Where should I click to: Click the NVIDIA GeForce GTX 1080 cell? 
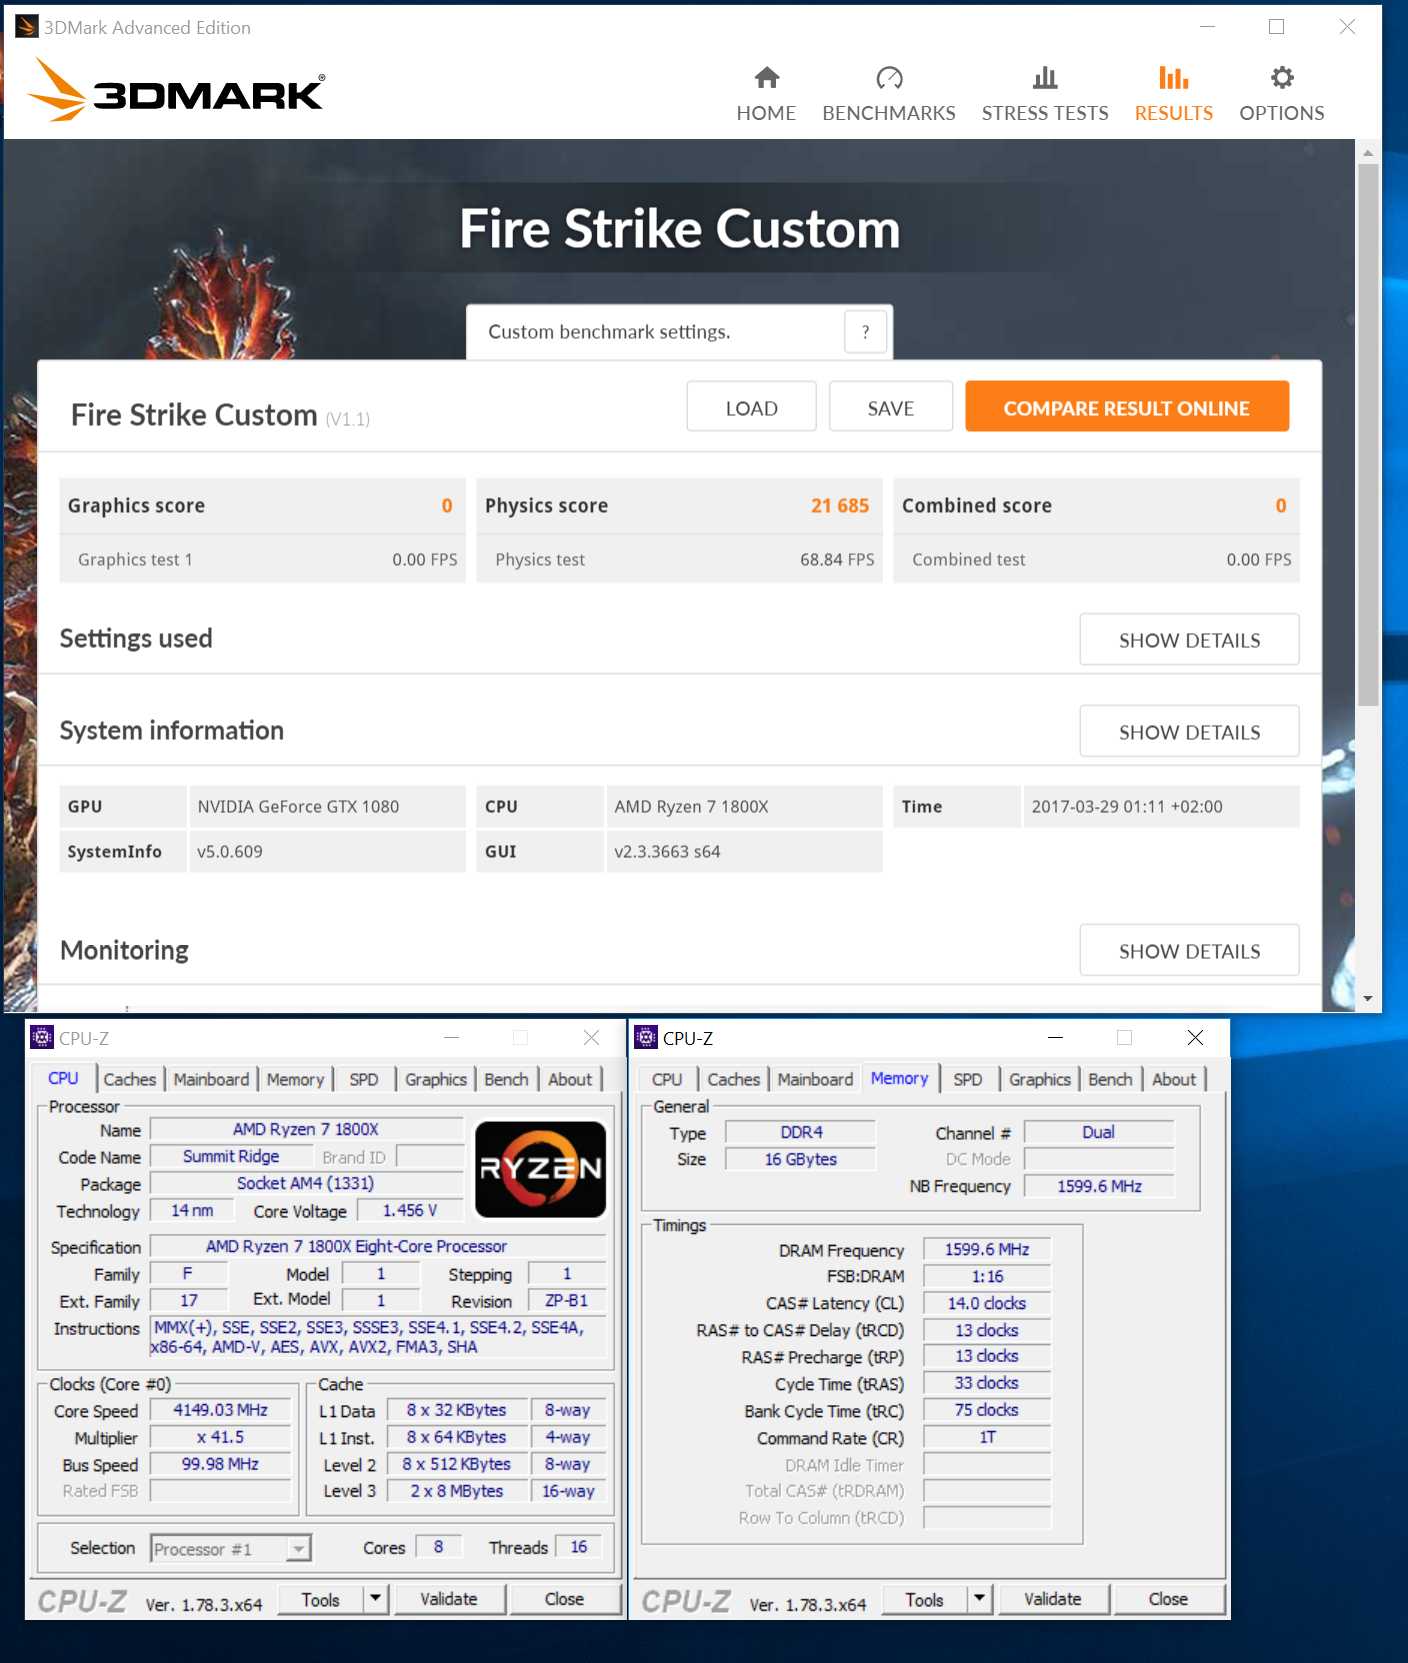click(328, 807)
